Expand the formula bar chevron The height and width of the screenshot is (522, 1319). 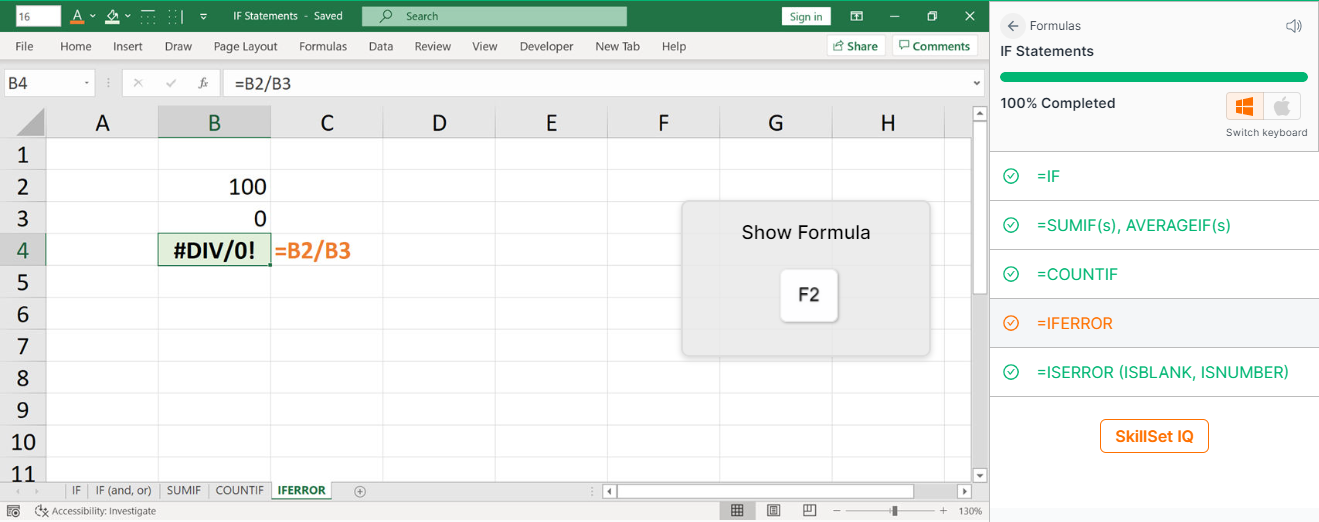click(977, 84)
